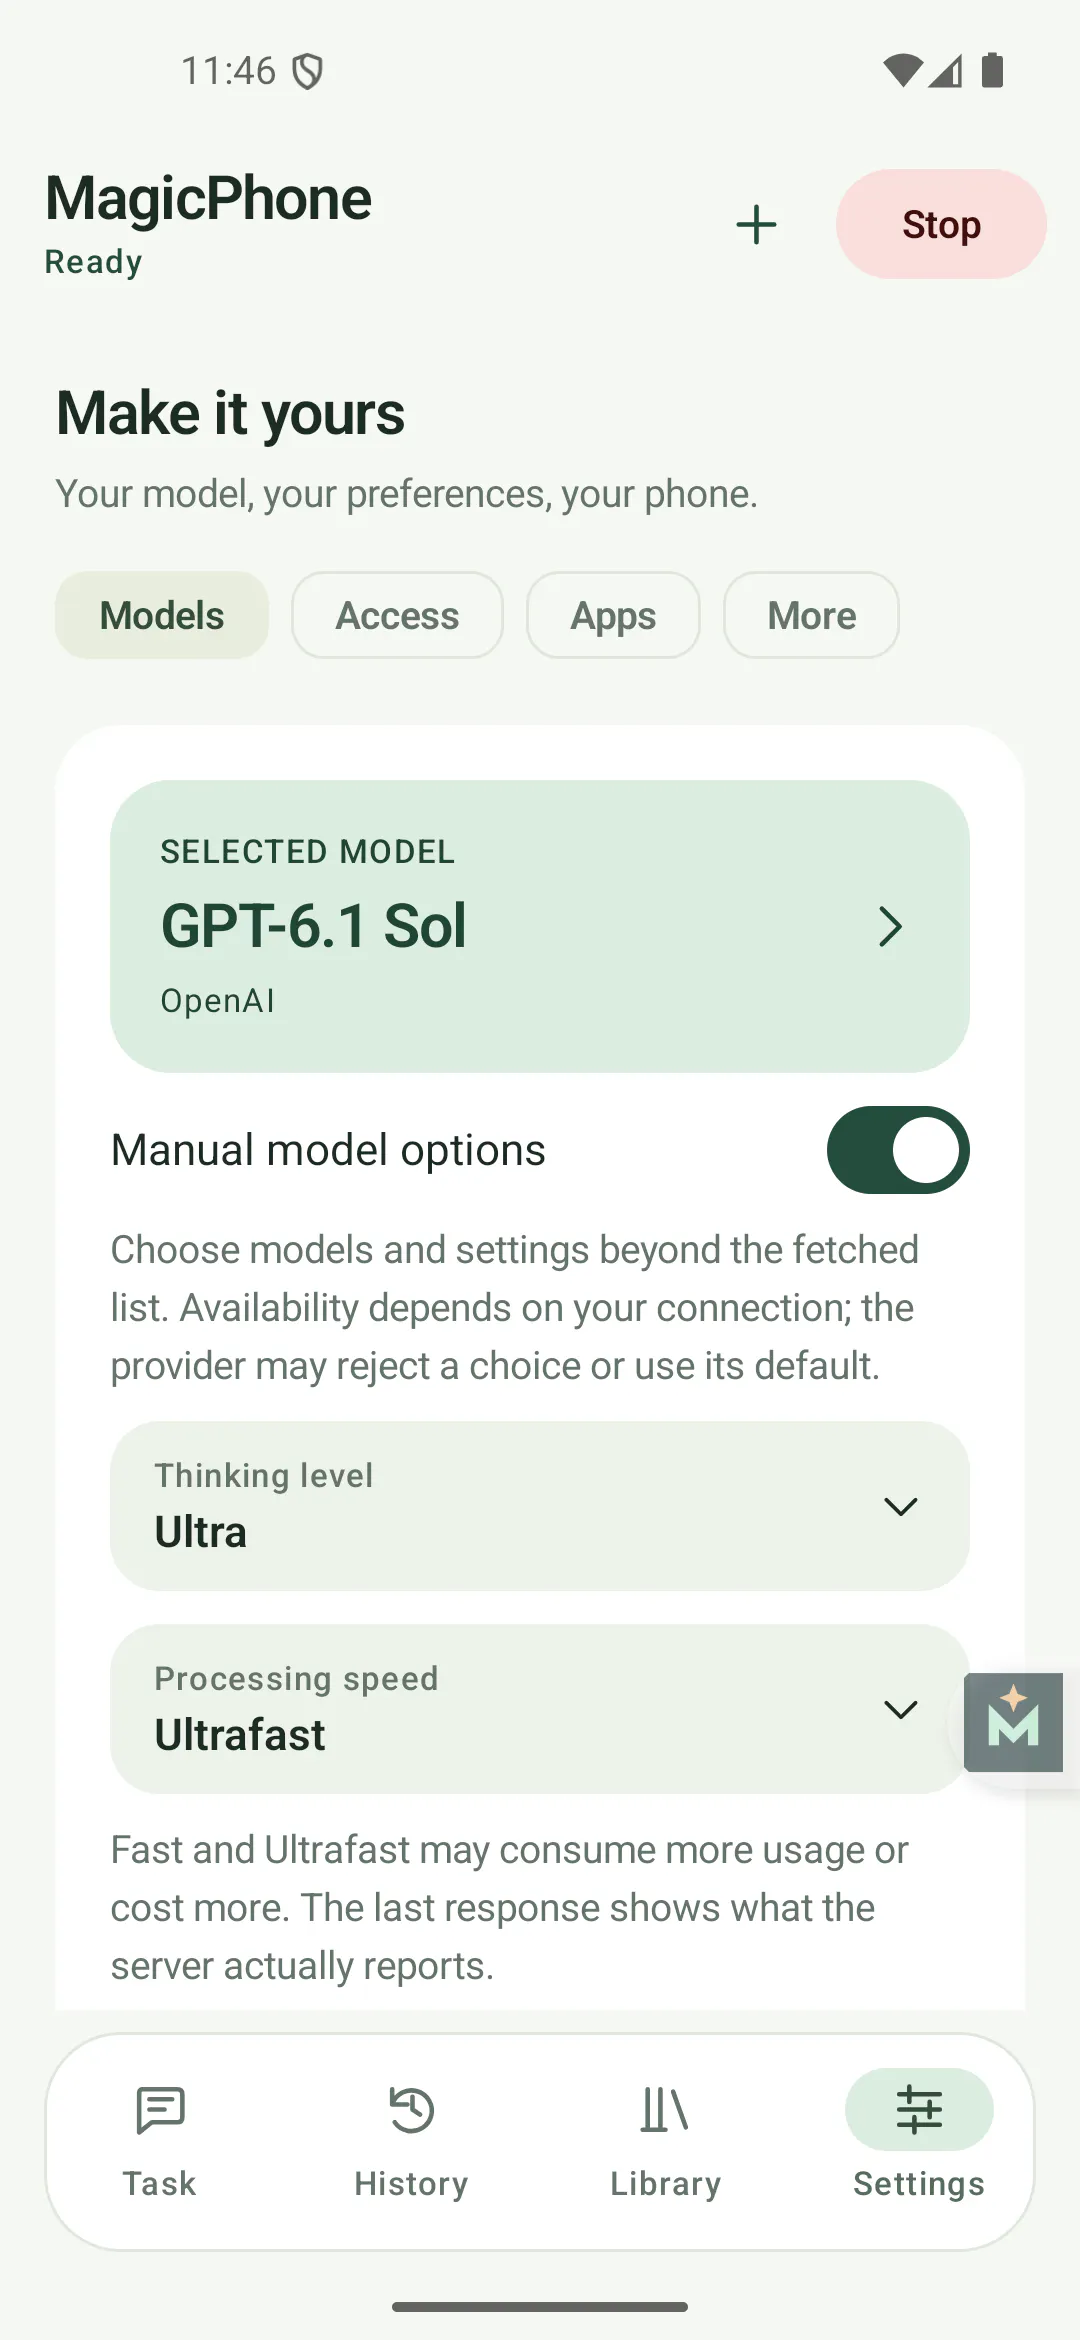This screenshot has width=1080, height=2340.
Task: Tap the plus icon to add new
Action: pos(756,225)
